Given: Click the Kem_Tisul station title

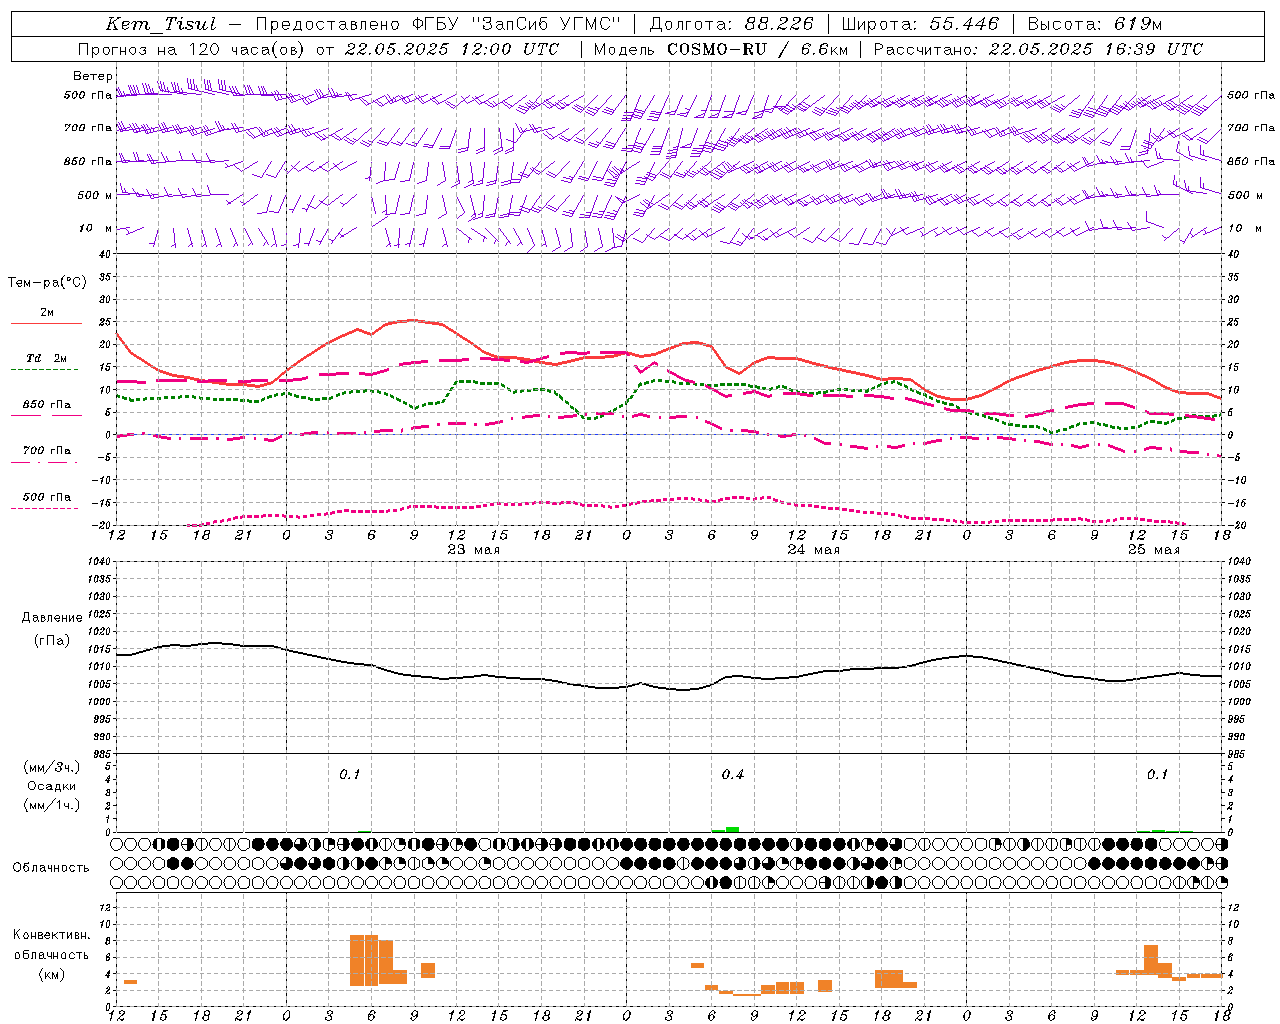Looking at the screenshot, I should tap(161, 24).
